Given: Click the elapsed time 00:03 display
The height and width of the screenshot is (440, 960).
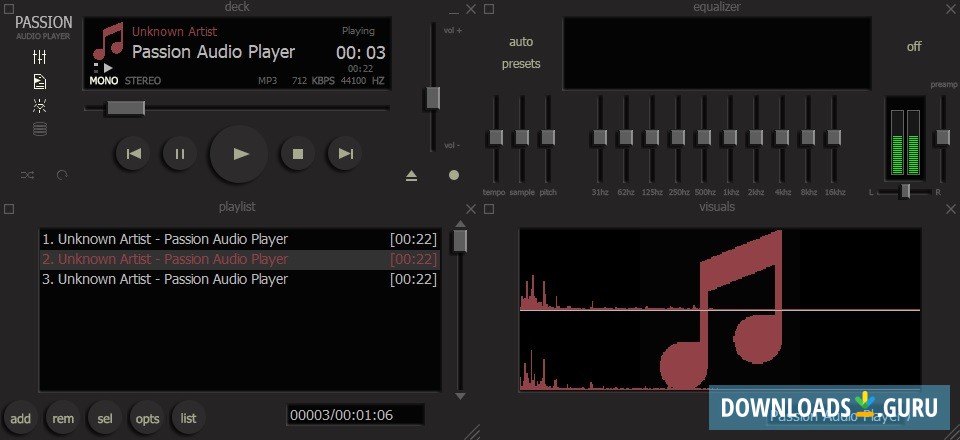Looking at the screenshot, I should (361, 53).
